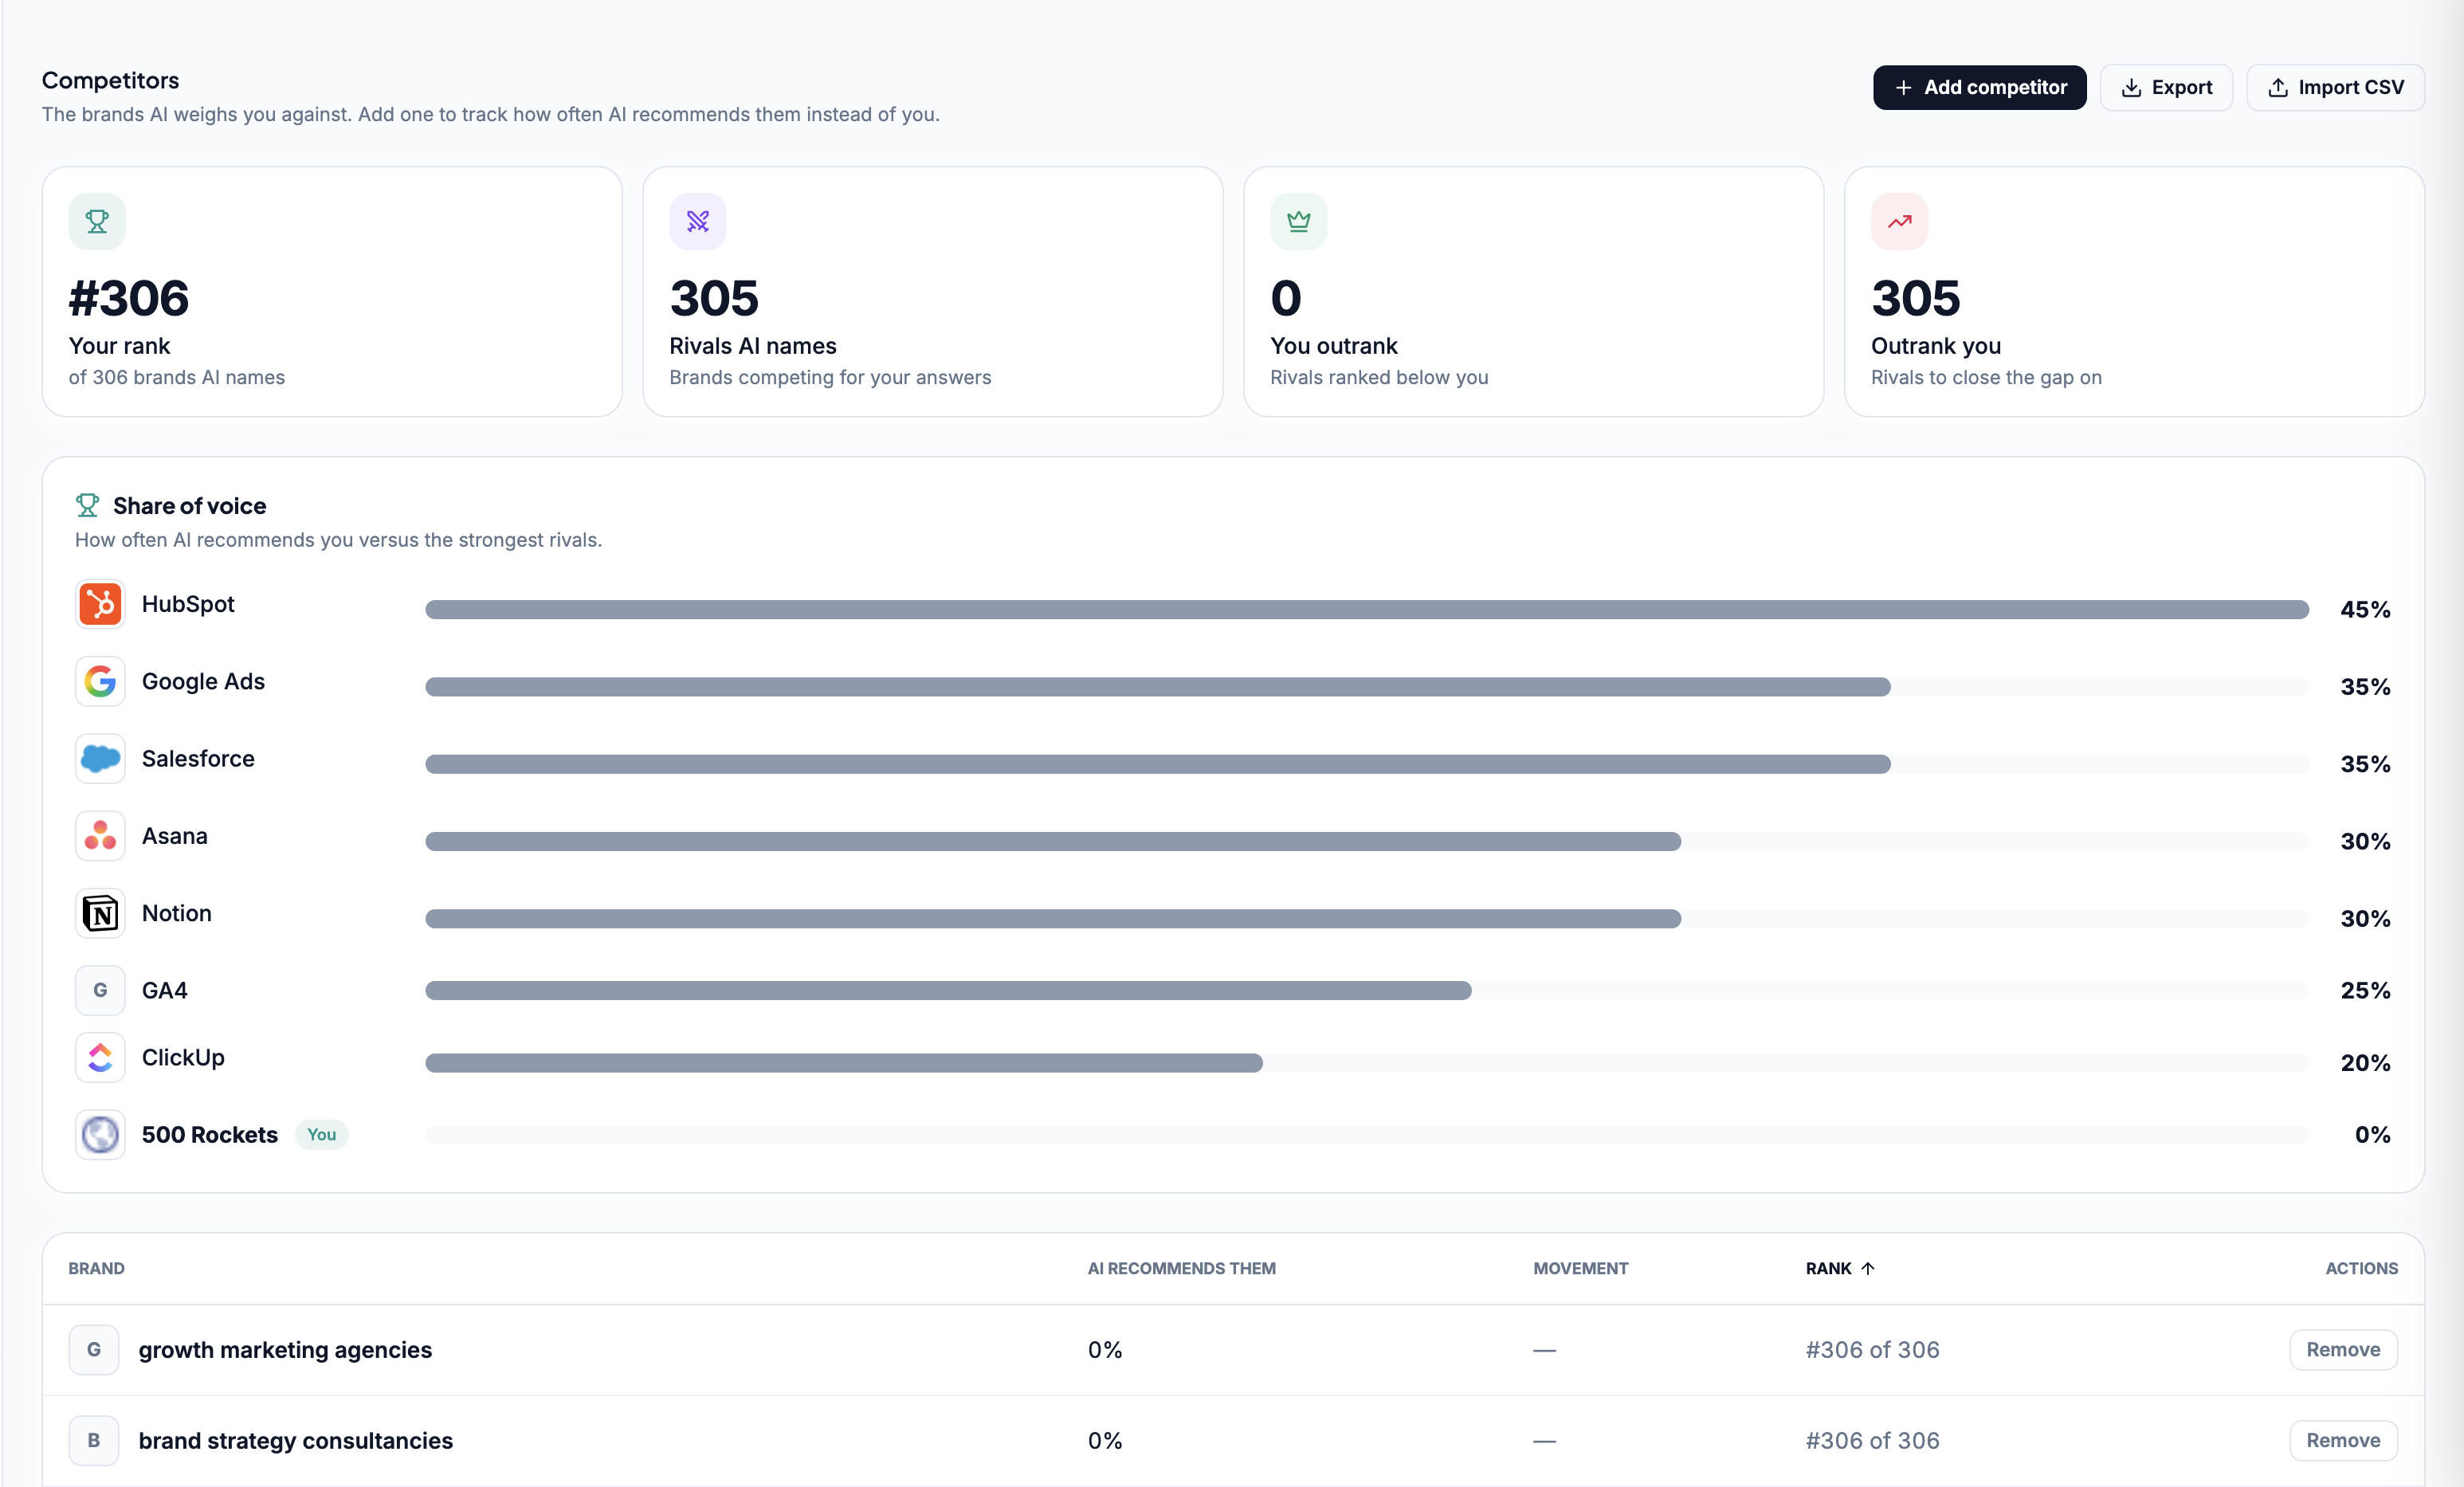Screen dimensions: 2464x1487
Task: Click the 'Share of voice' heading
Action: tap(189, 506)
